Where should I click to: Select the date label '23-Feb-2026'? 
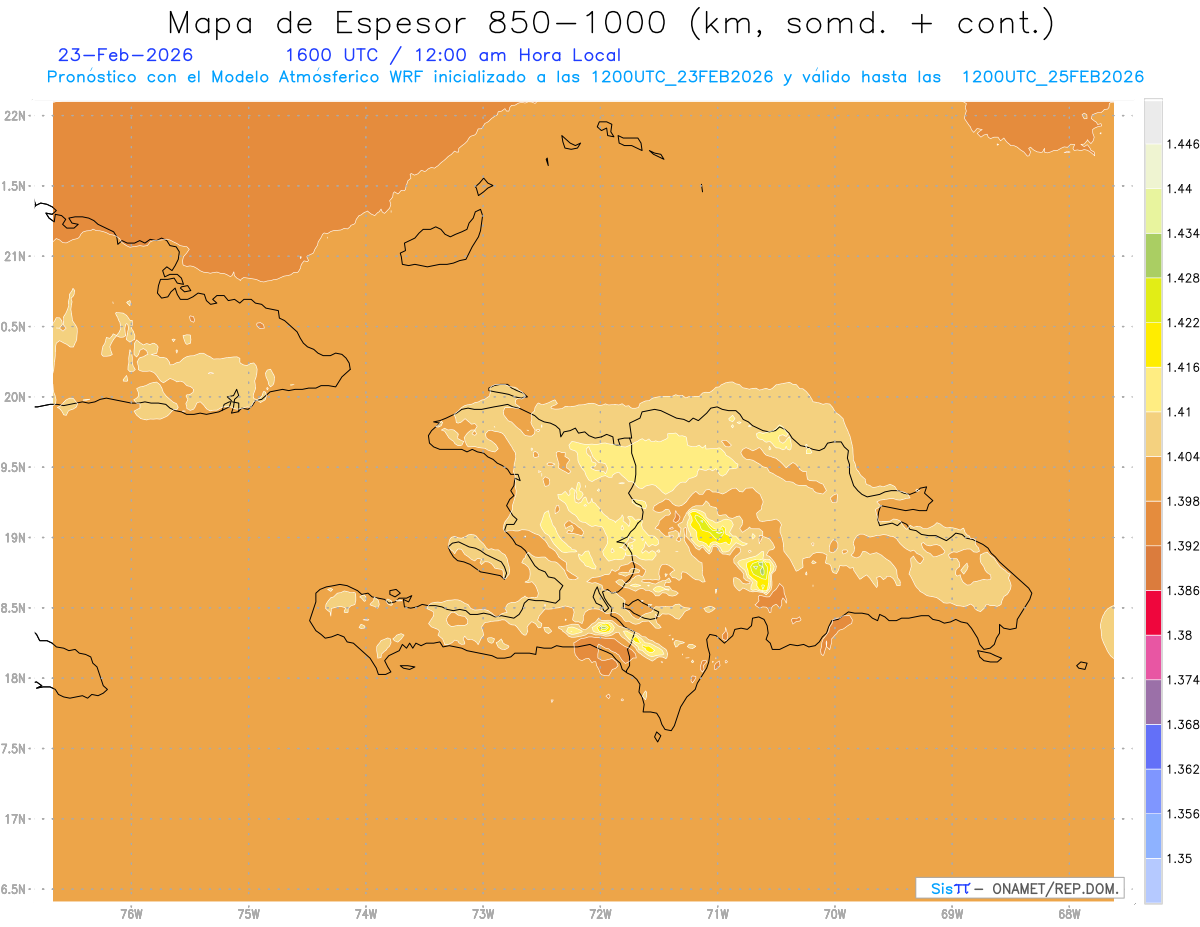click(126, 55)
